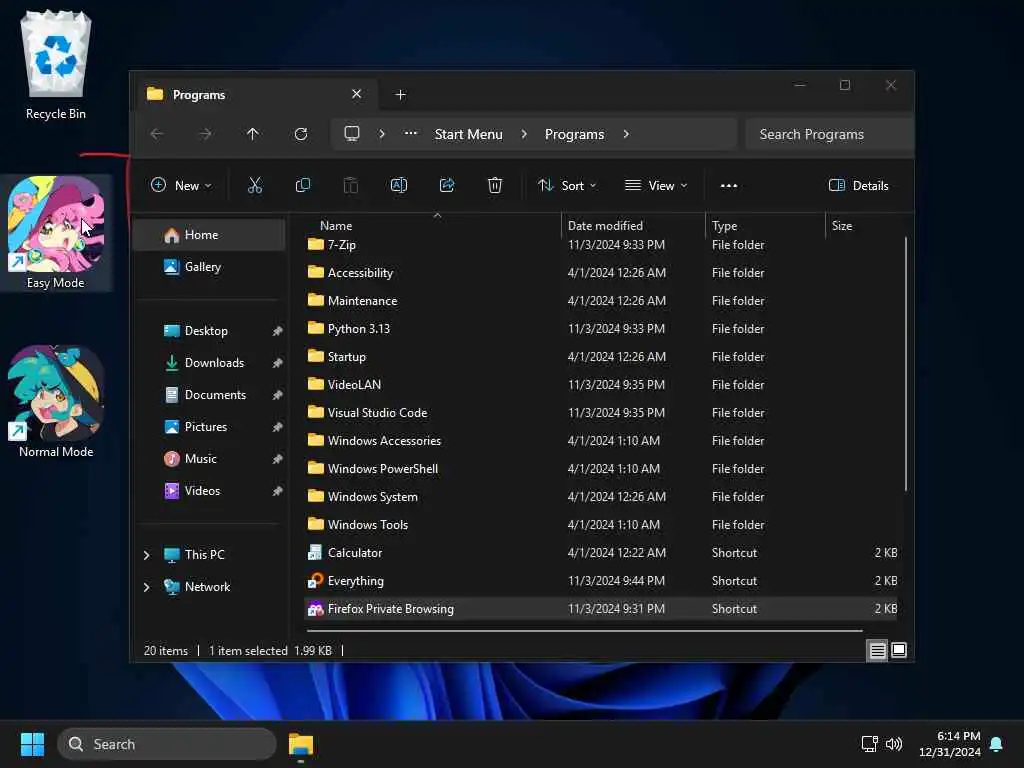1024x768 pixels.
Task: Select the Windows PowerShell folder
Action: point(601,469)
